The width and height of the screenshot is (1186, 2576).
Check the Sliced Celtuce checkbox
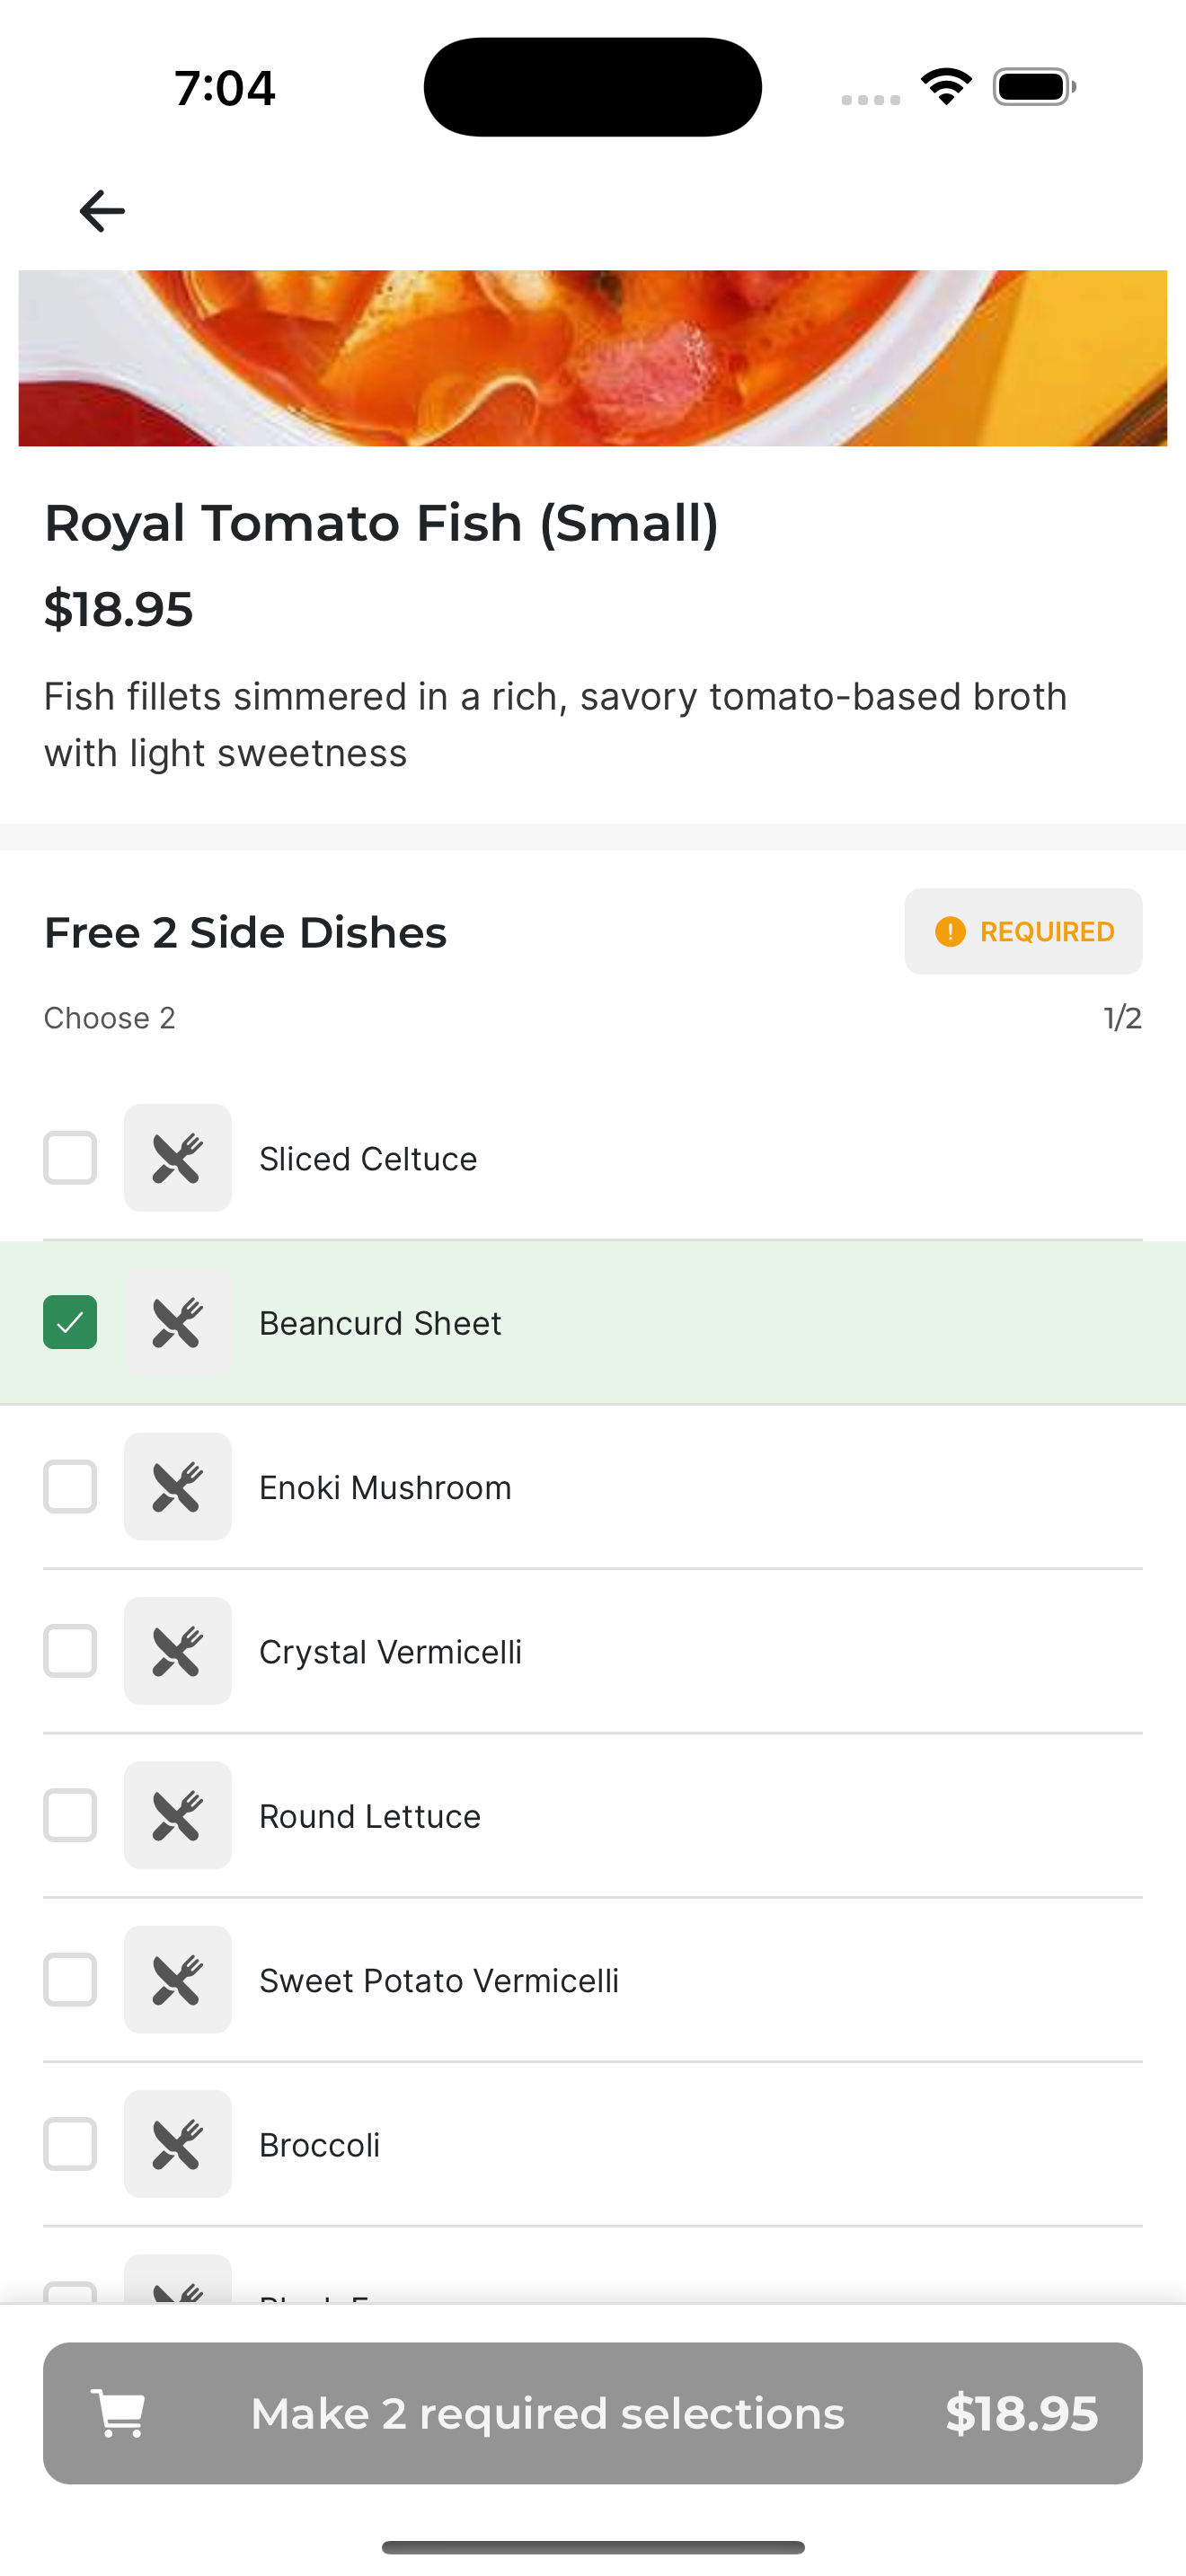click(x=70, y=1158)
